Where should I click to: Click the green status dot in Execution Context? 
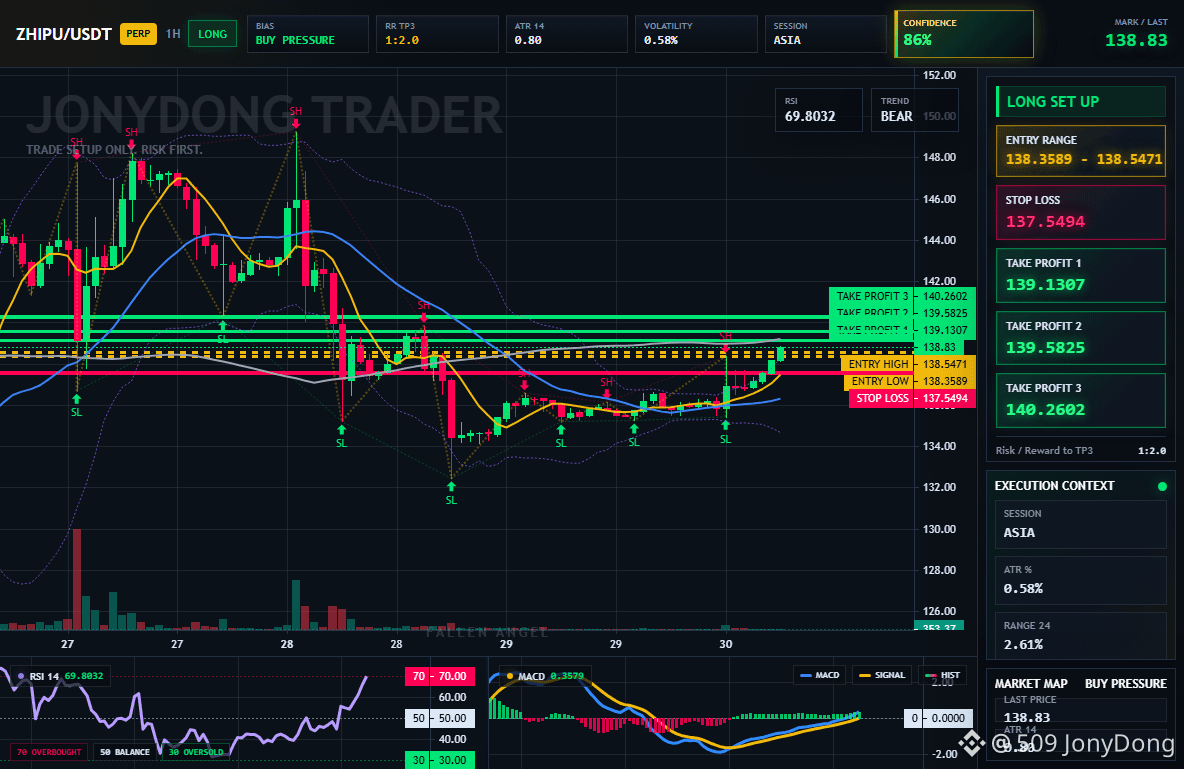point(1162,486)
